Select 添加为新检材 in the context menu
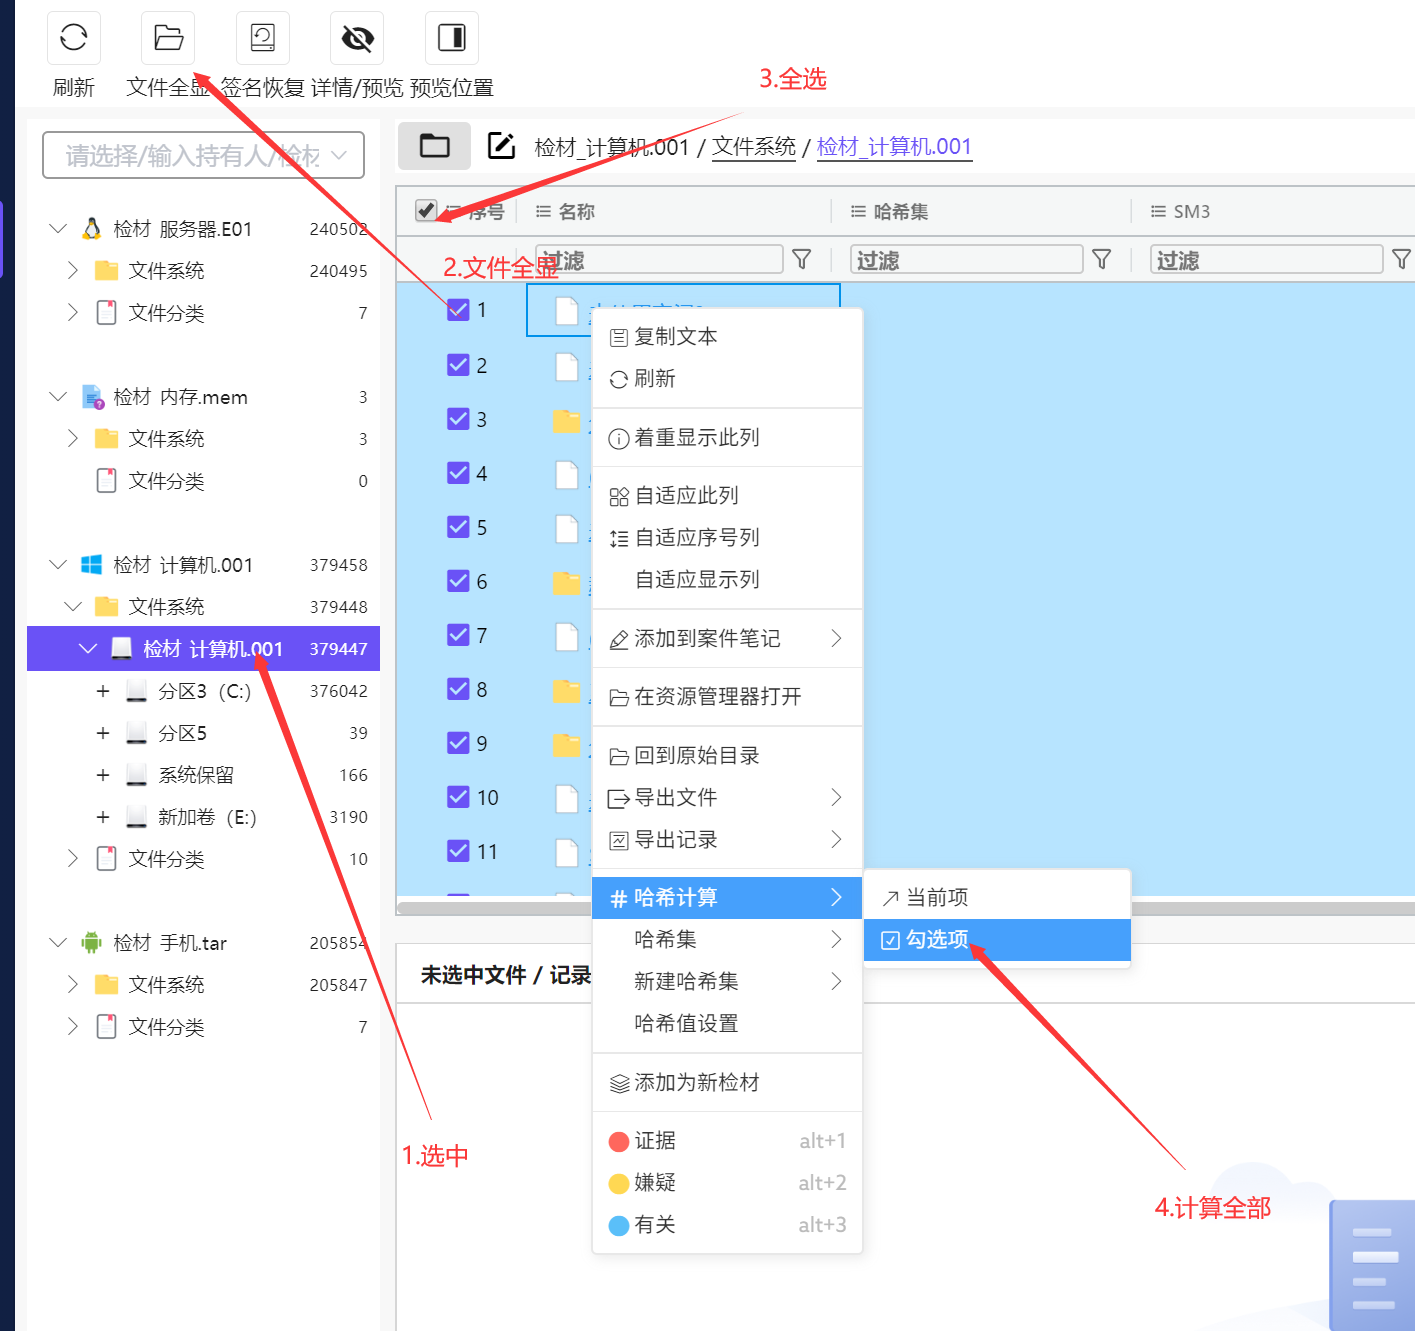Viewport: 1415px width, 1331px height. tap(727, 1082)
